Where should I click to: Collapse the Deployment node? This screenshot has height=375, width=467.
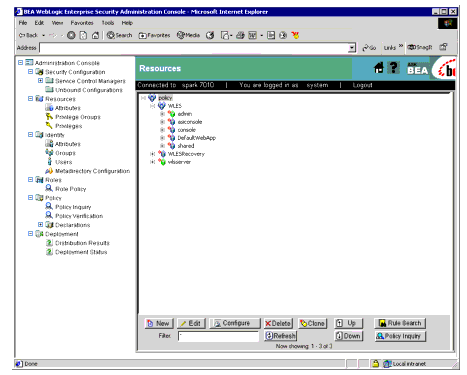tap(30, 233)
